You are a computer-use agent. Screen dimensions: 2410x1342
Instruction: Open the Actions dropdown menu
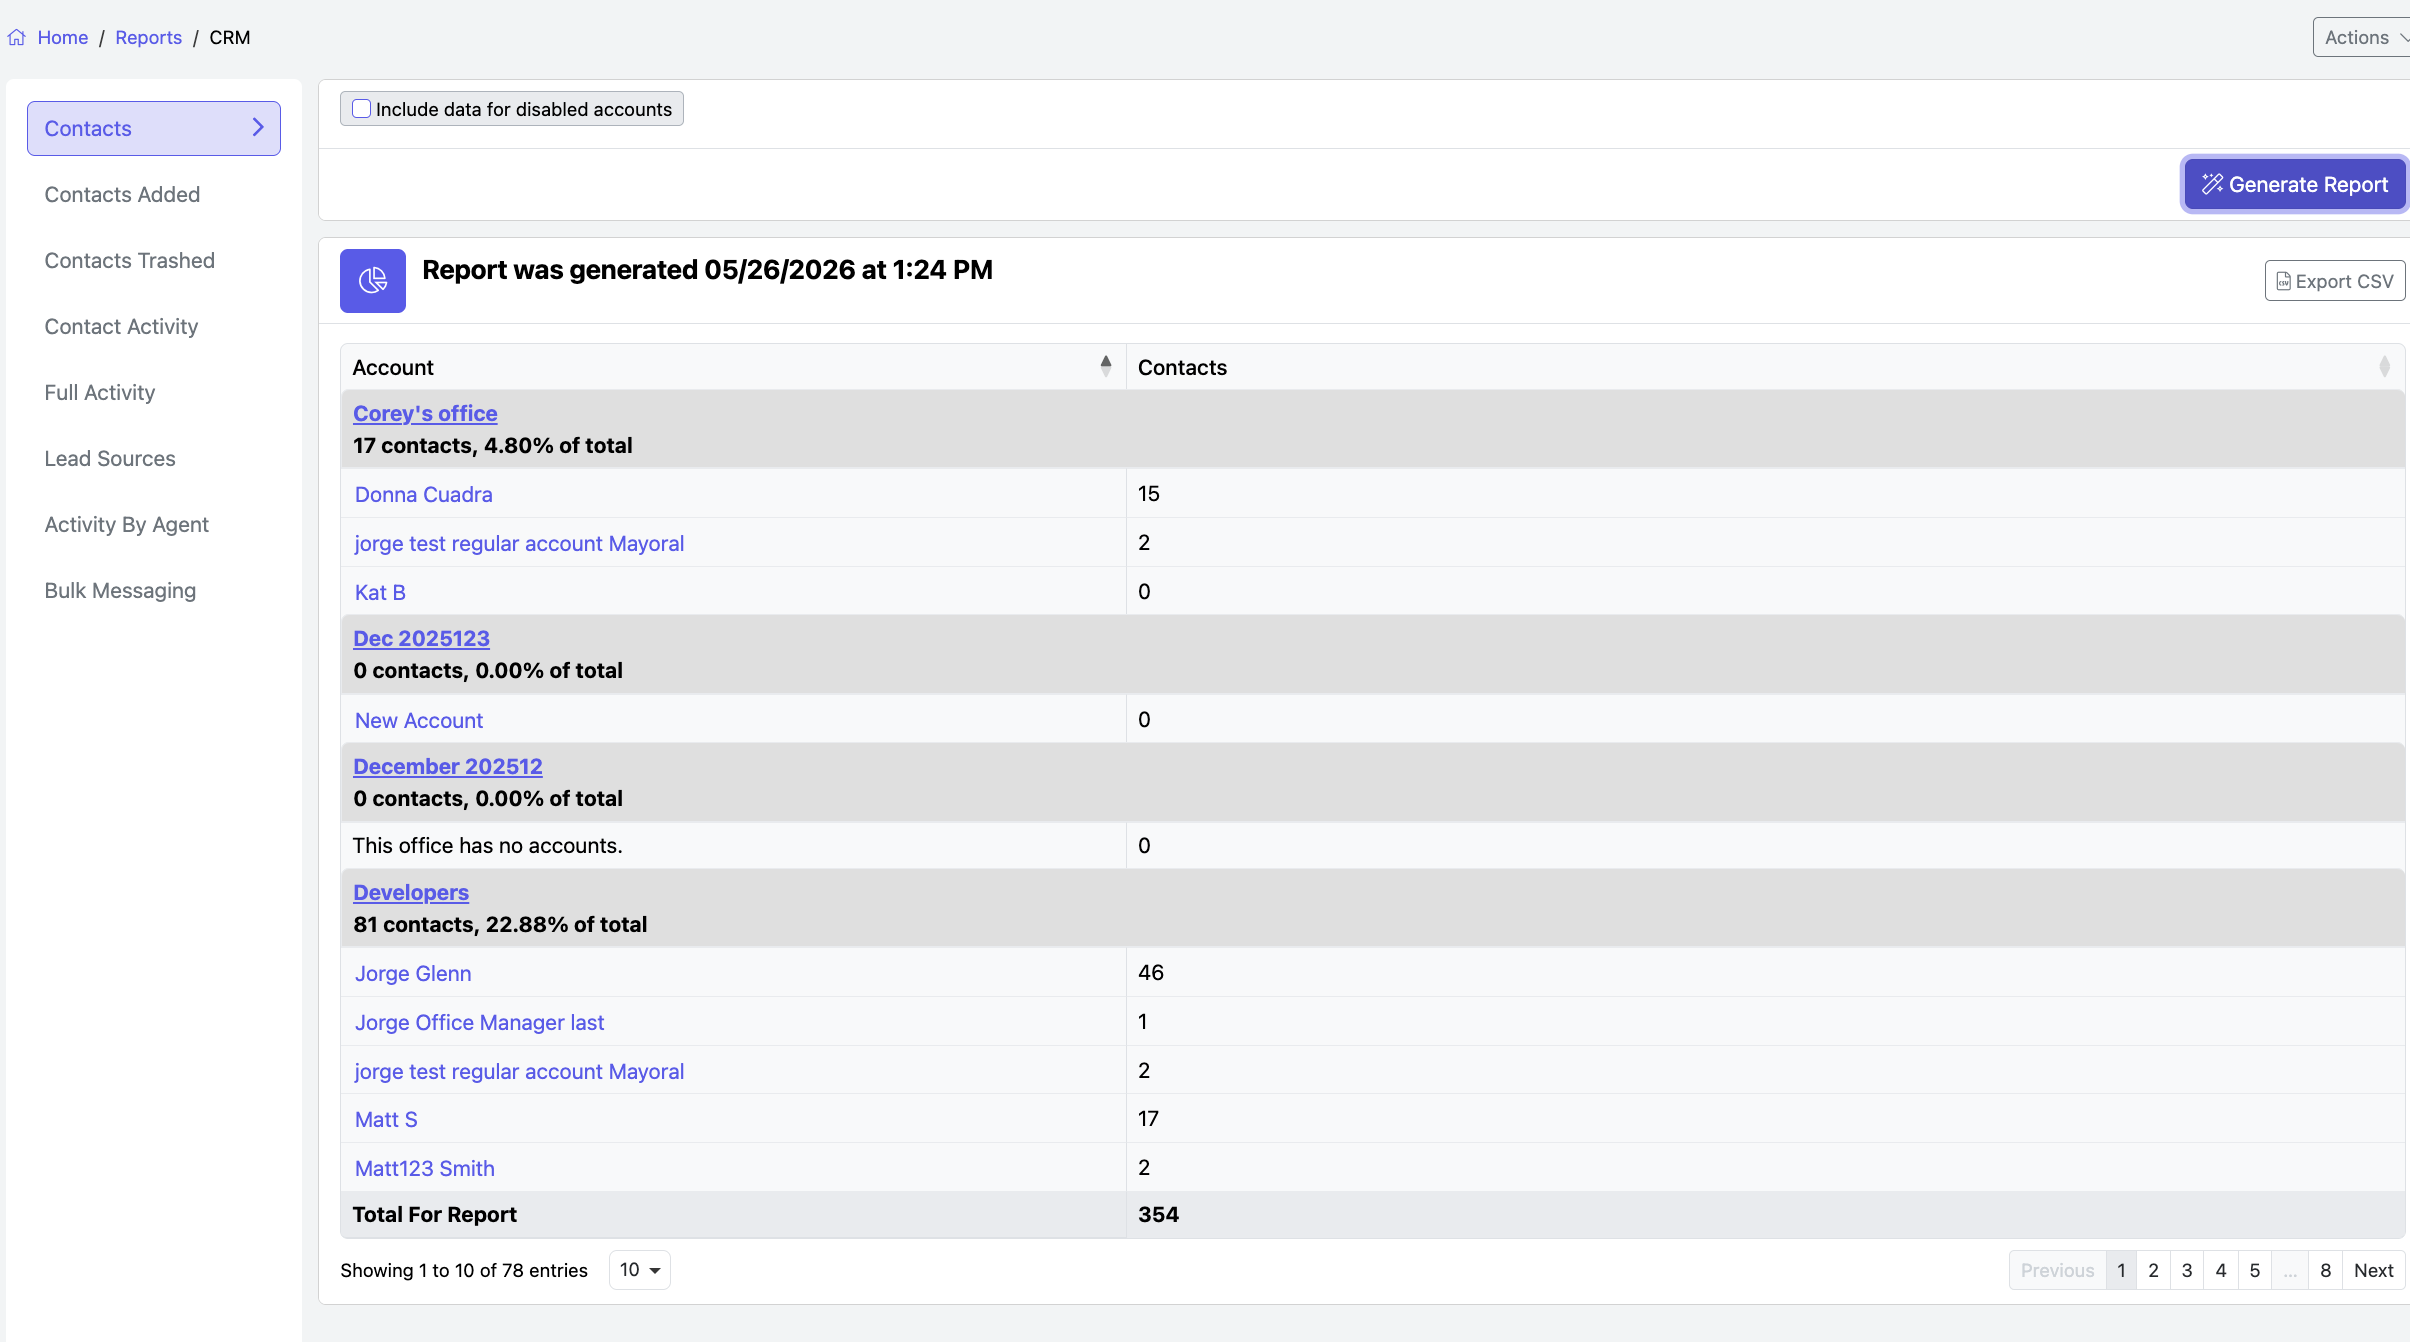coord(2362,38)
